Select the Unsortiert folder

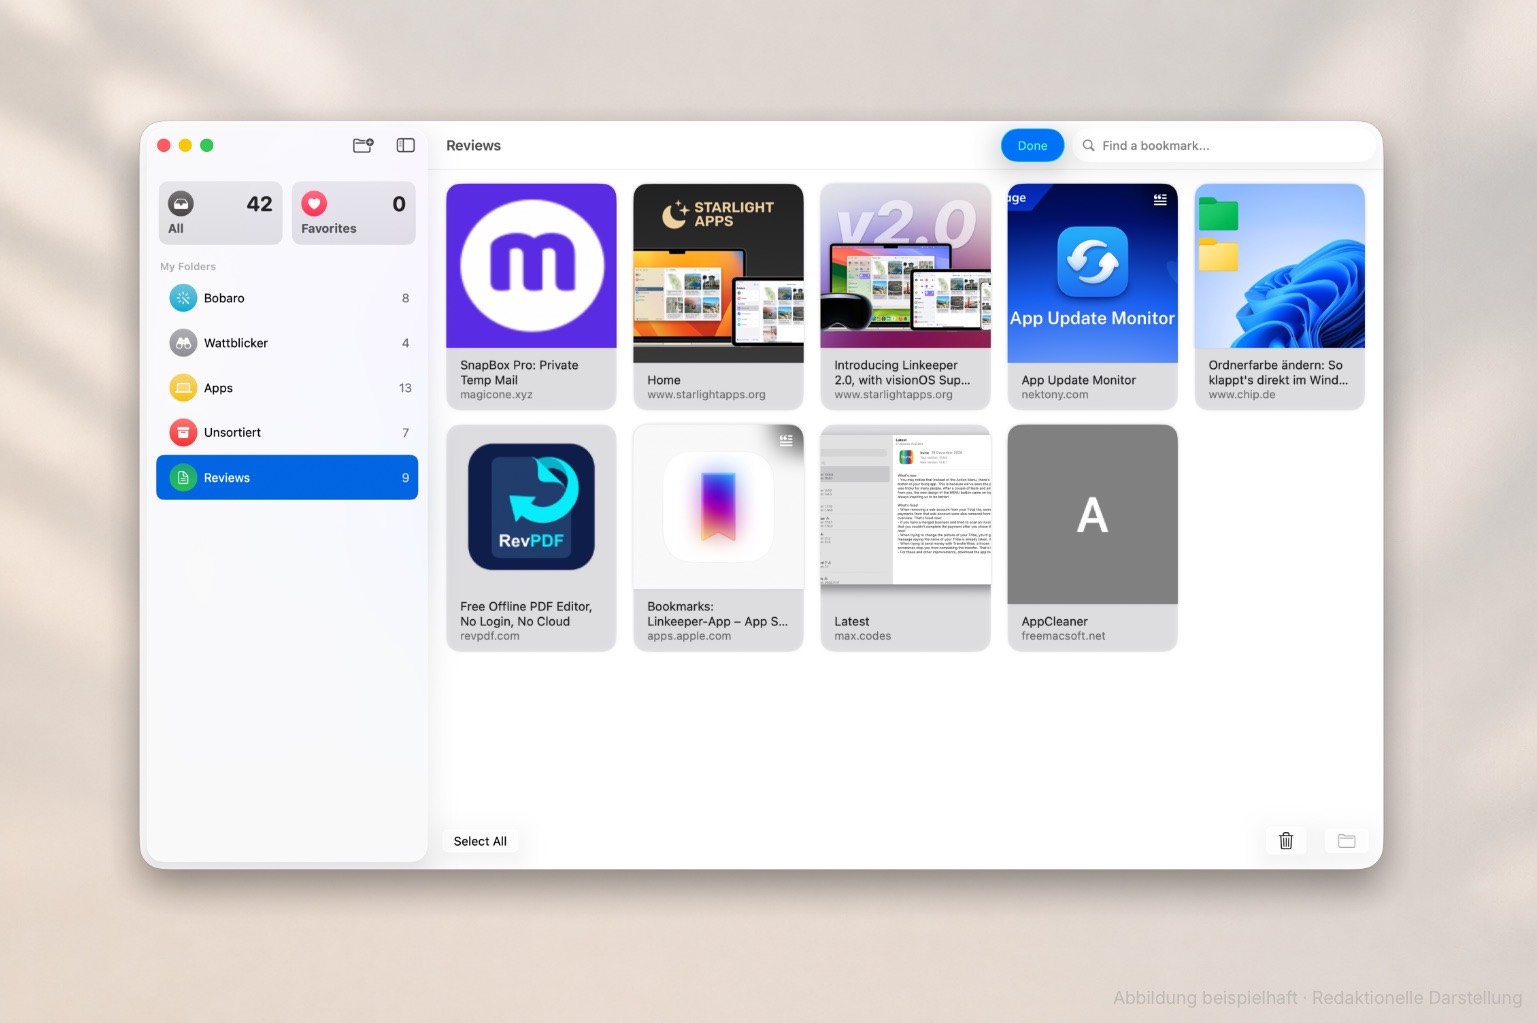287,432
